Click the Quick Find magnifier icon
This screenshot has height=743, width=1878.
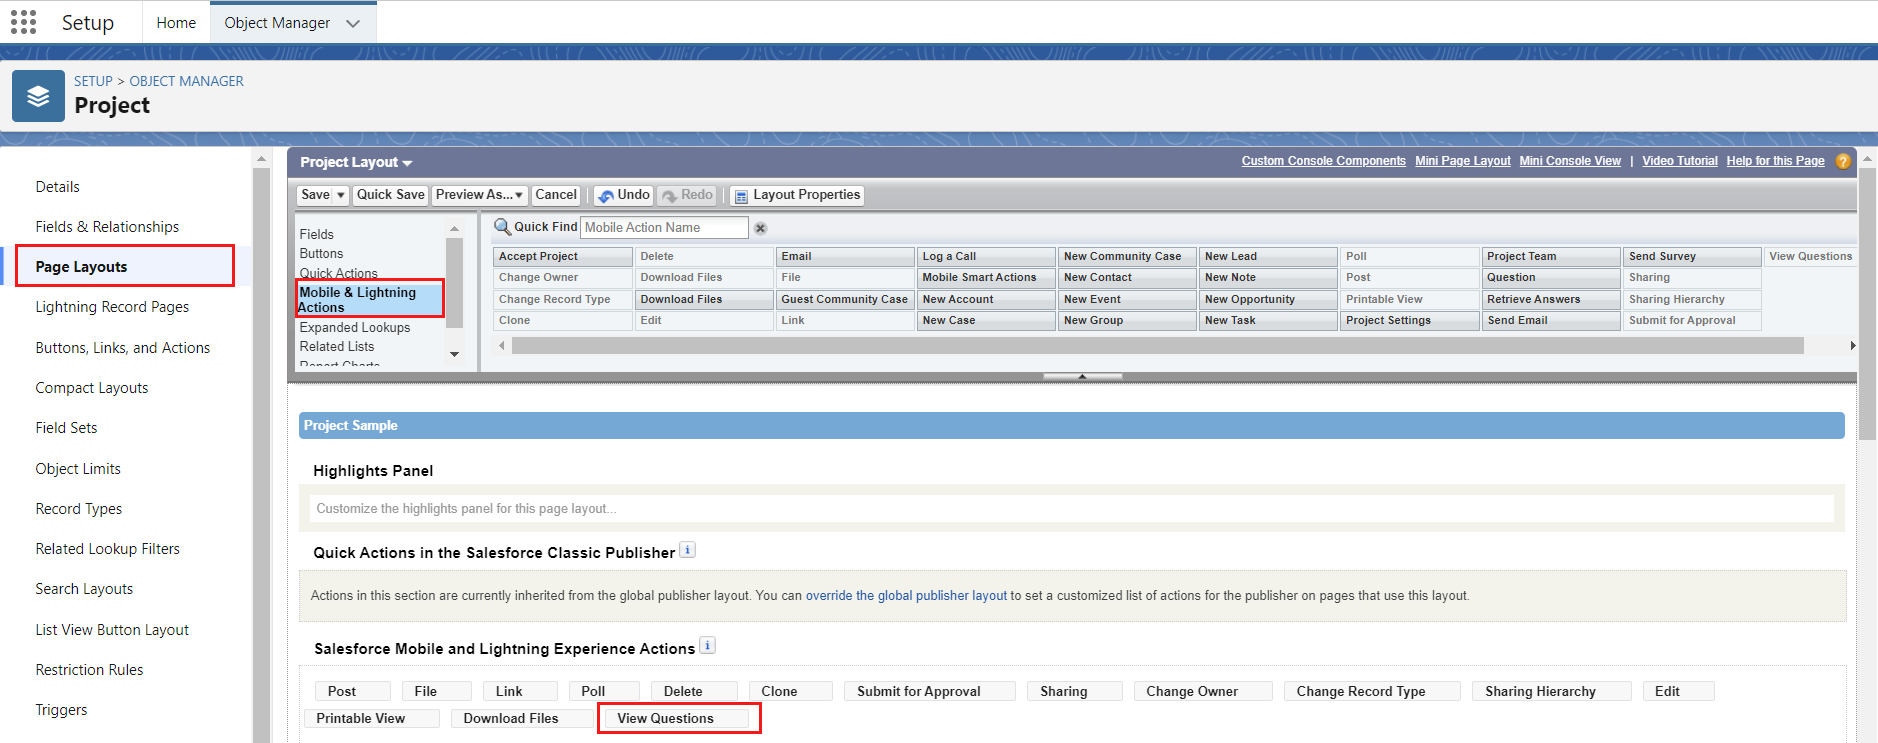click(503, 227)
